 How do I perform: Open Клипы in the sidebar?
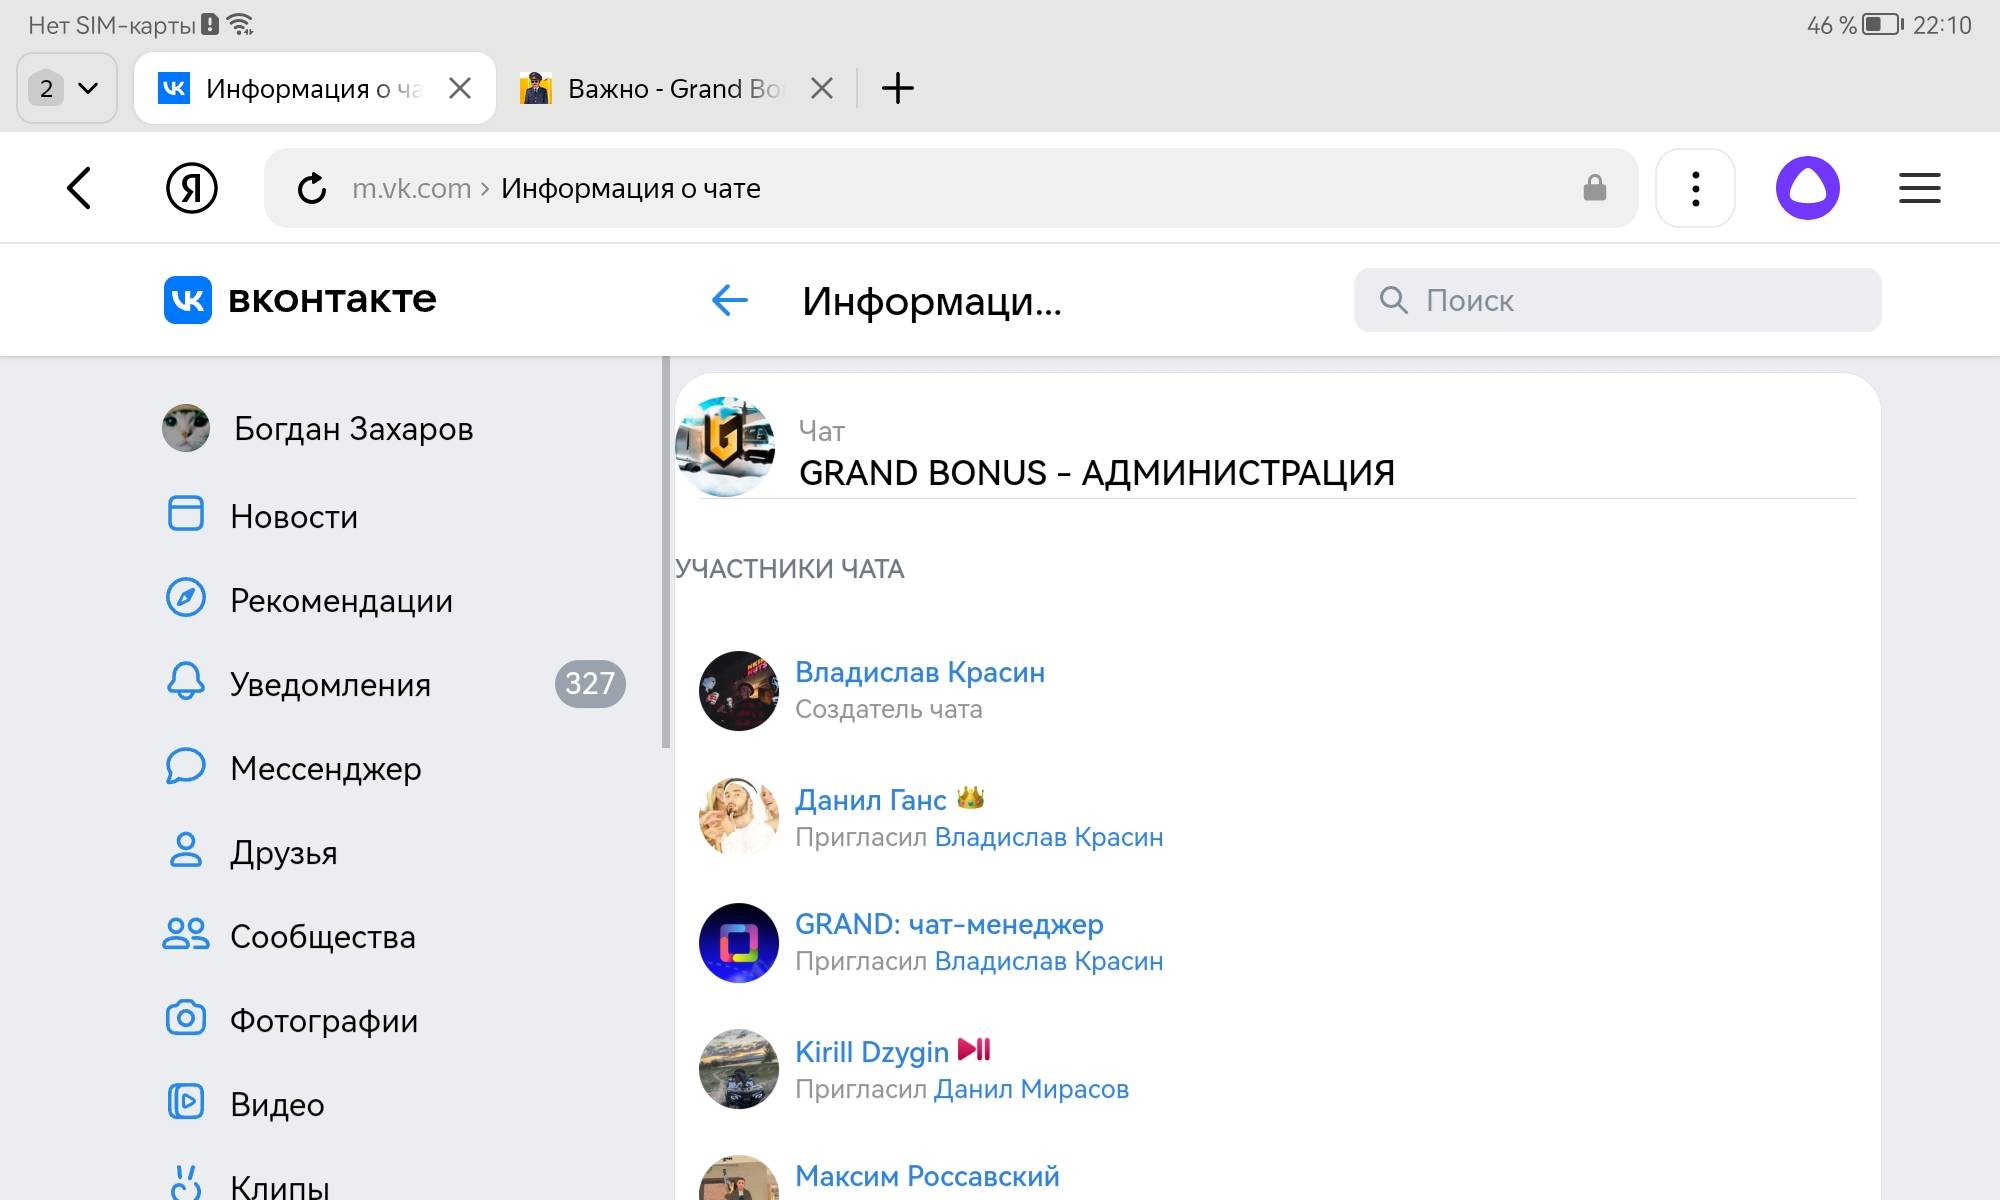coord(279,1186)
